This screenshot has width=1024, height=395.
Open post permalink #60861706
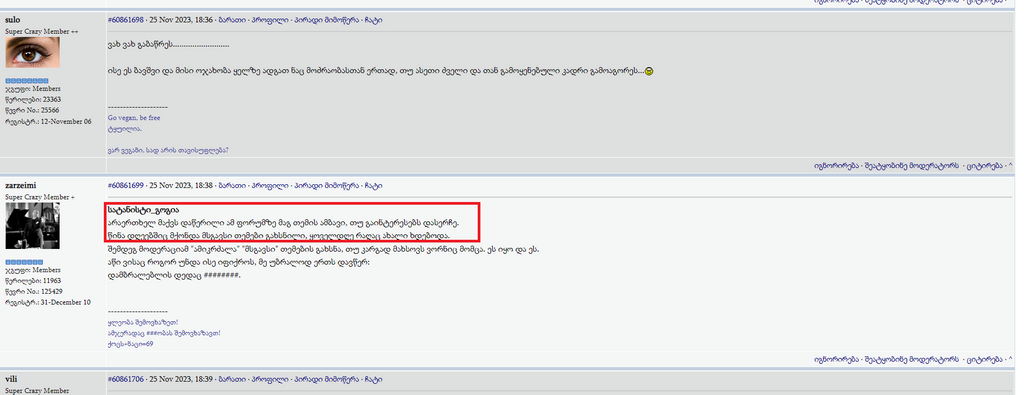click(x=125, y=379)
